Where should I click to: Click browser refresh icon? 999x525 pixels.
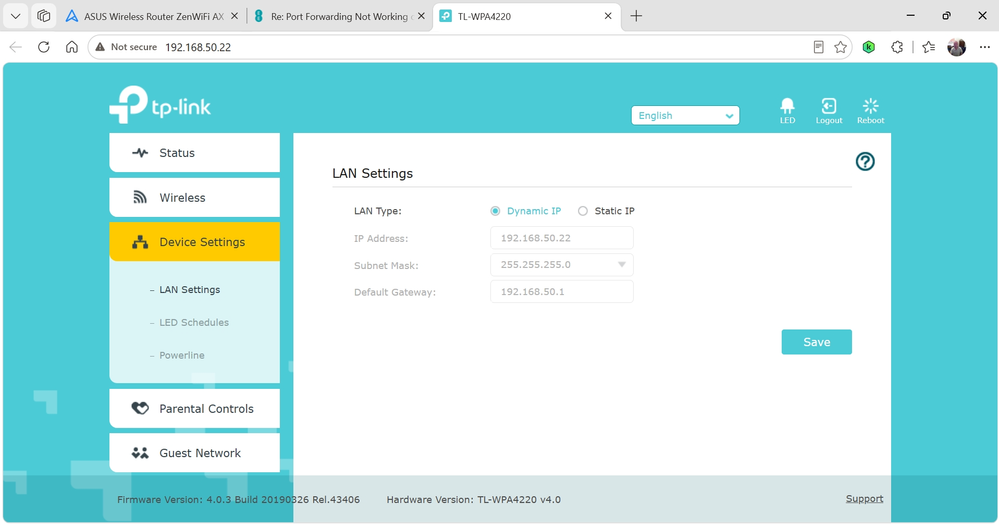coord(43,47)
